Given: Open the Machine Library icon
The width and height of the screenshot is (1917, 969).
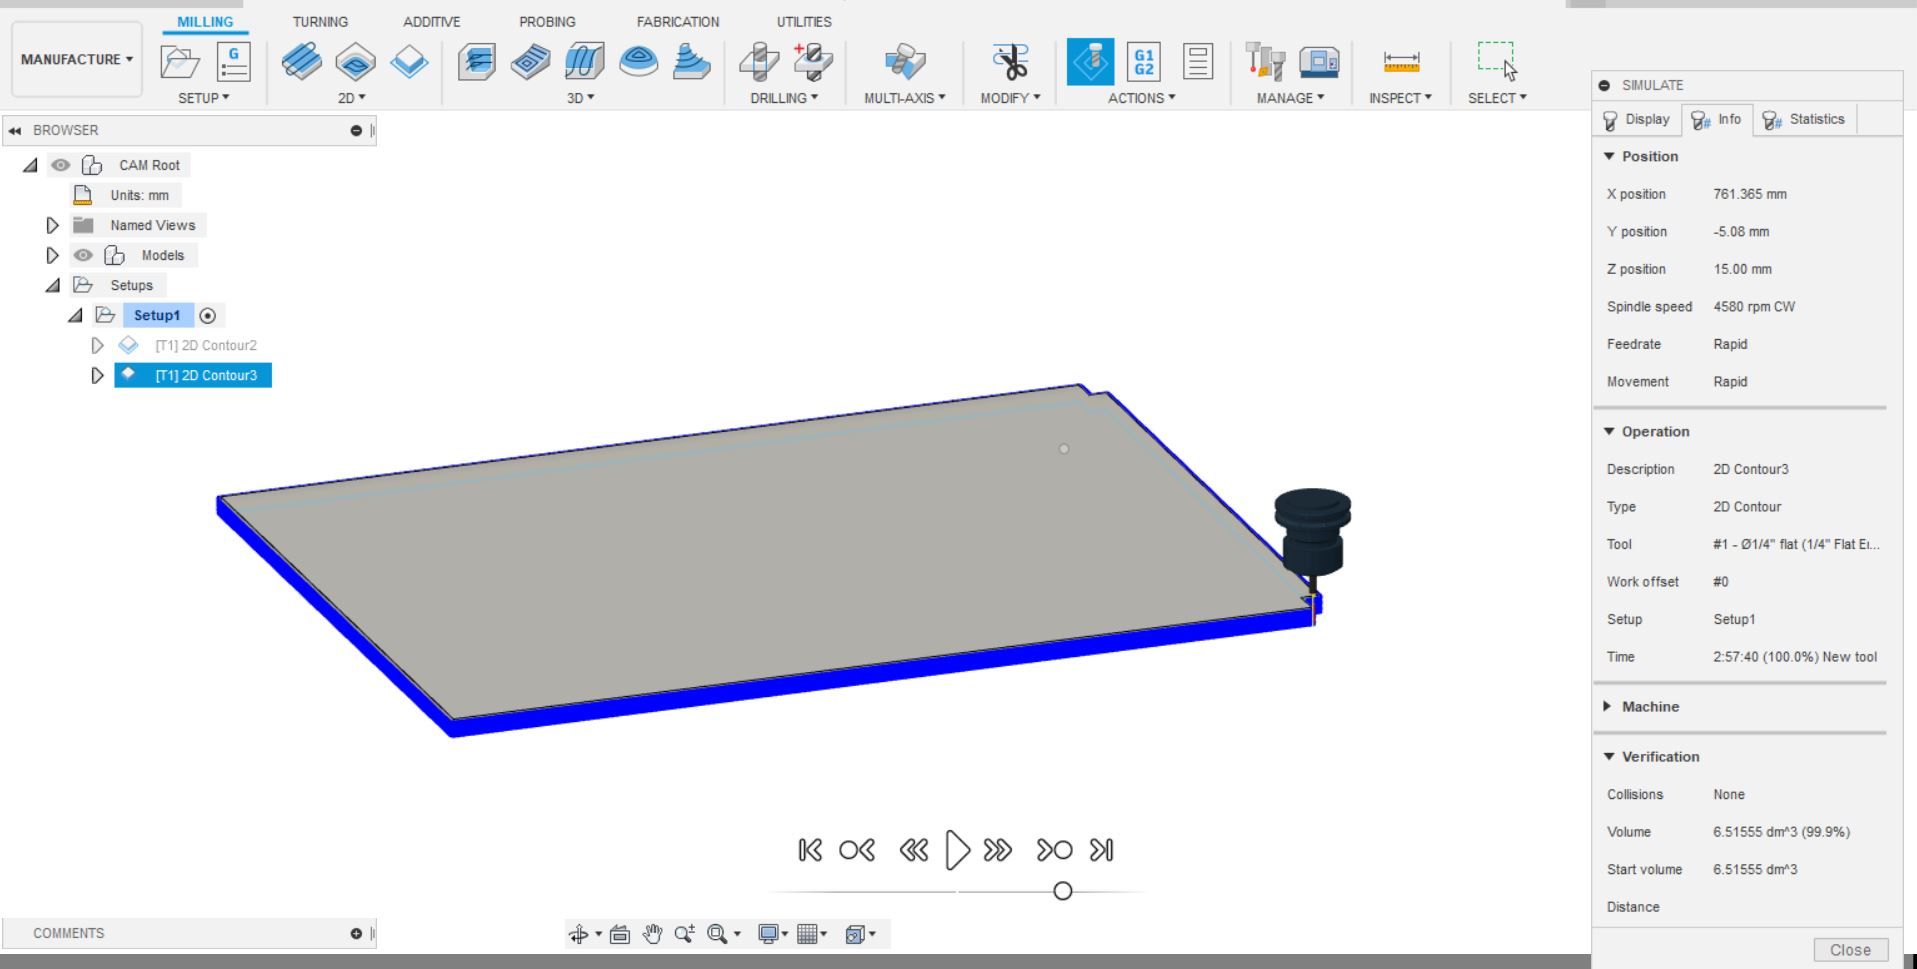Looking at the screenshot, I should point(1319,62).
